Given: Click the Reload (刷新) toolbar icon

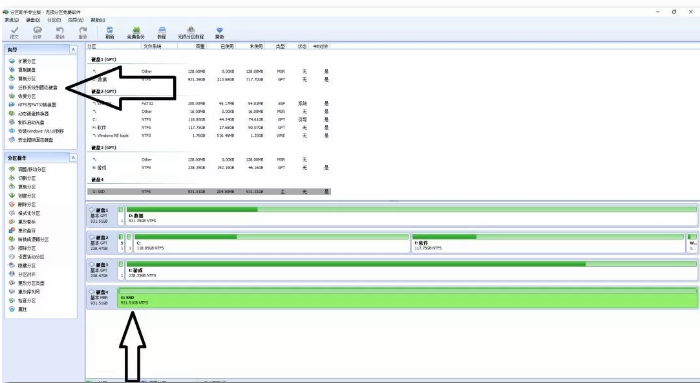Looking at the screenshot, I should (110, 32).
